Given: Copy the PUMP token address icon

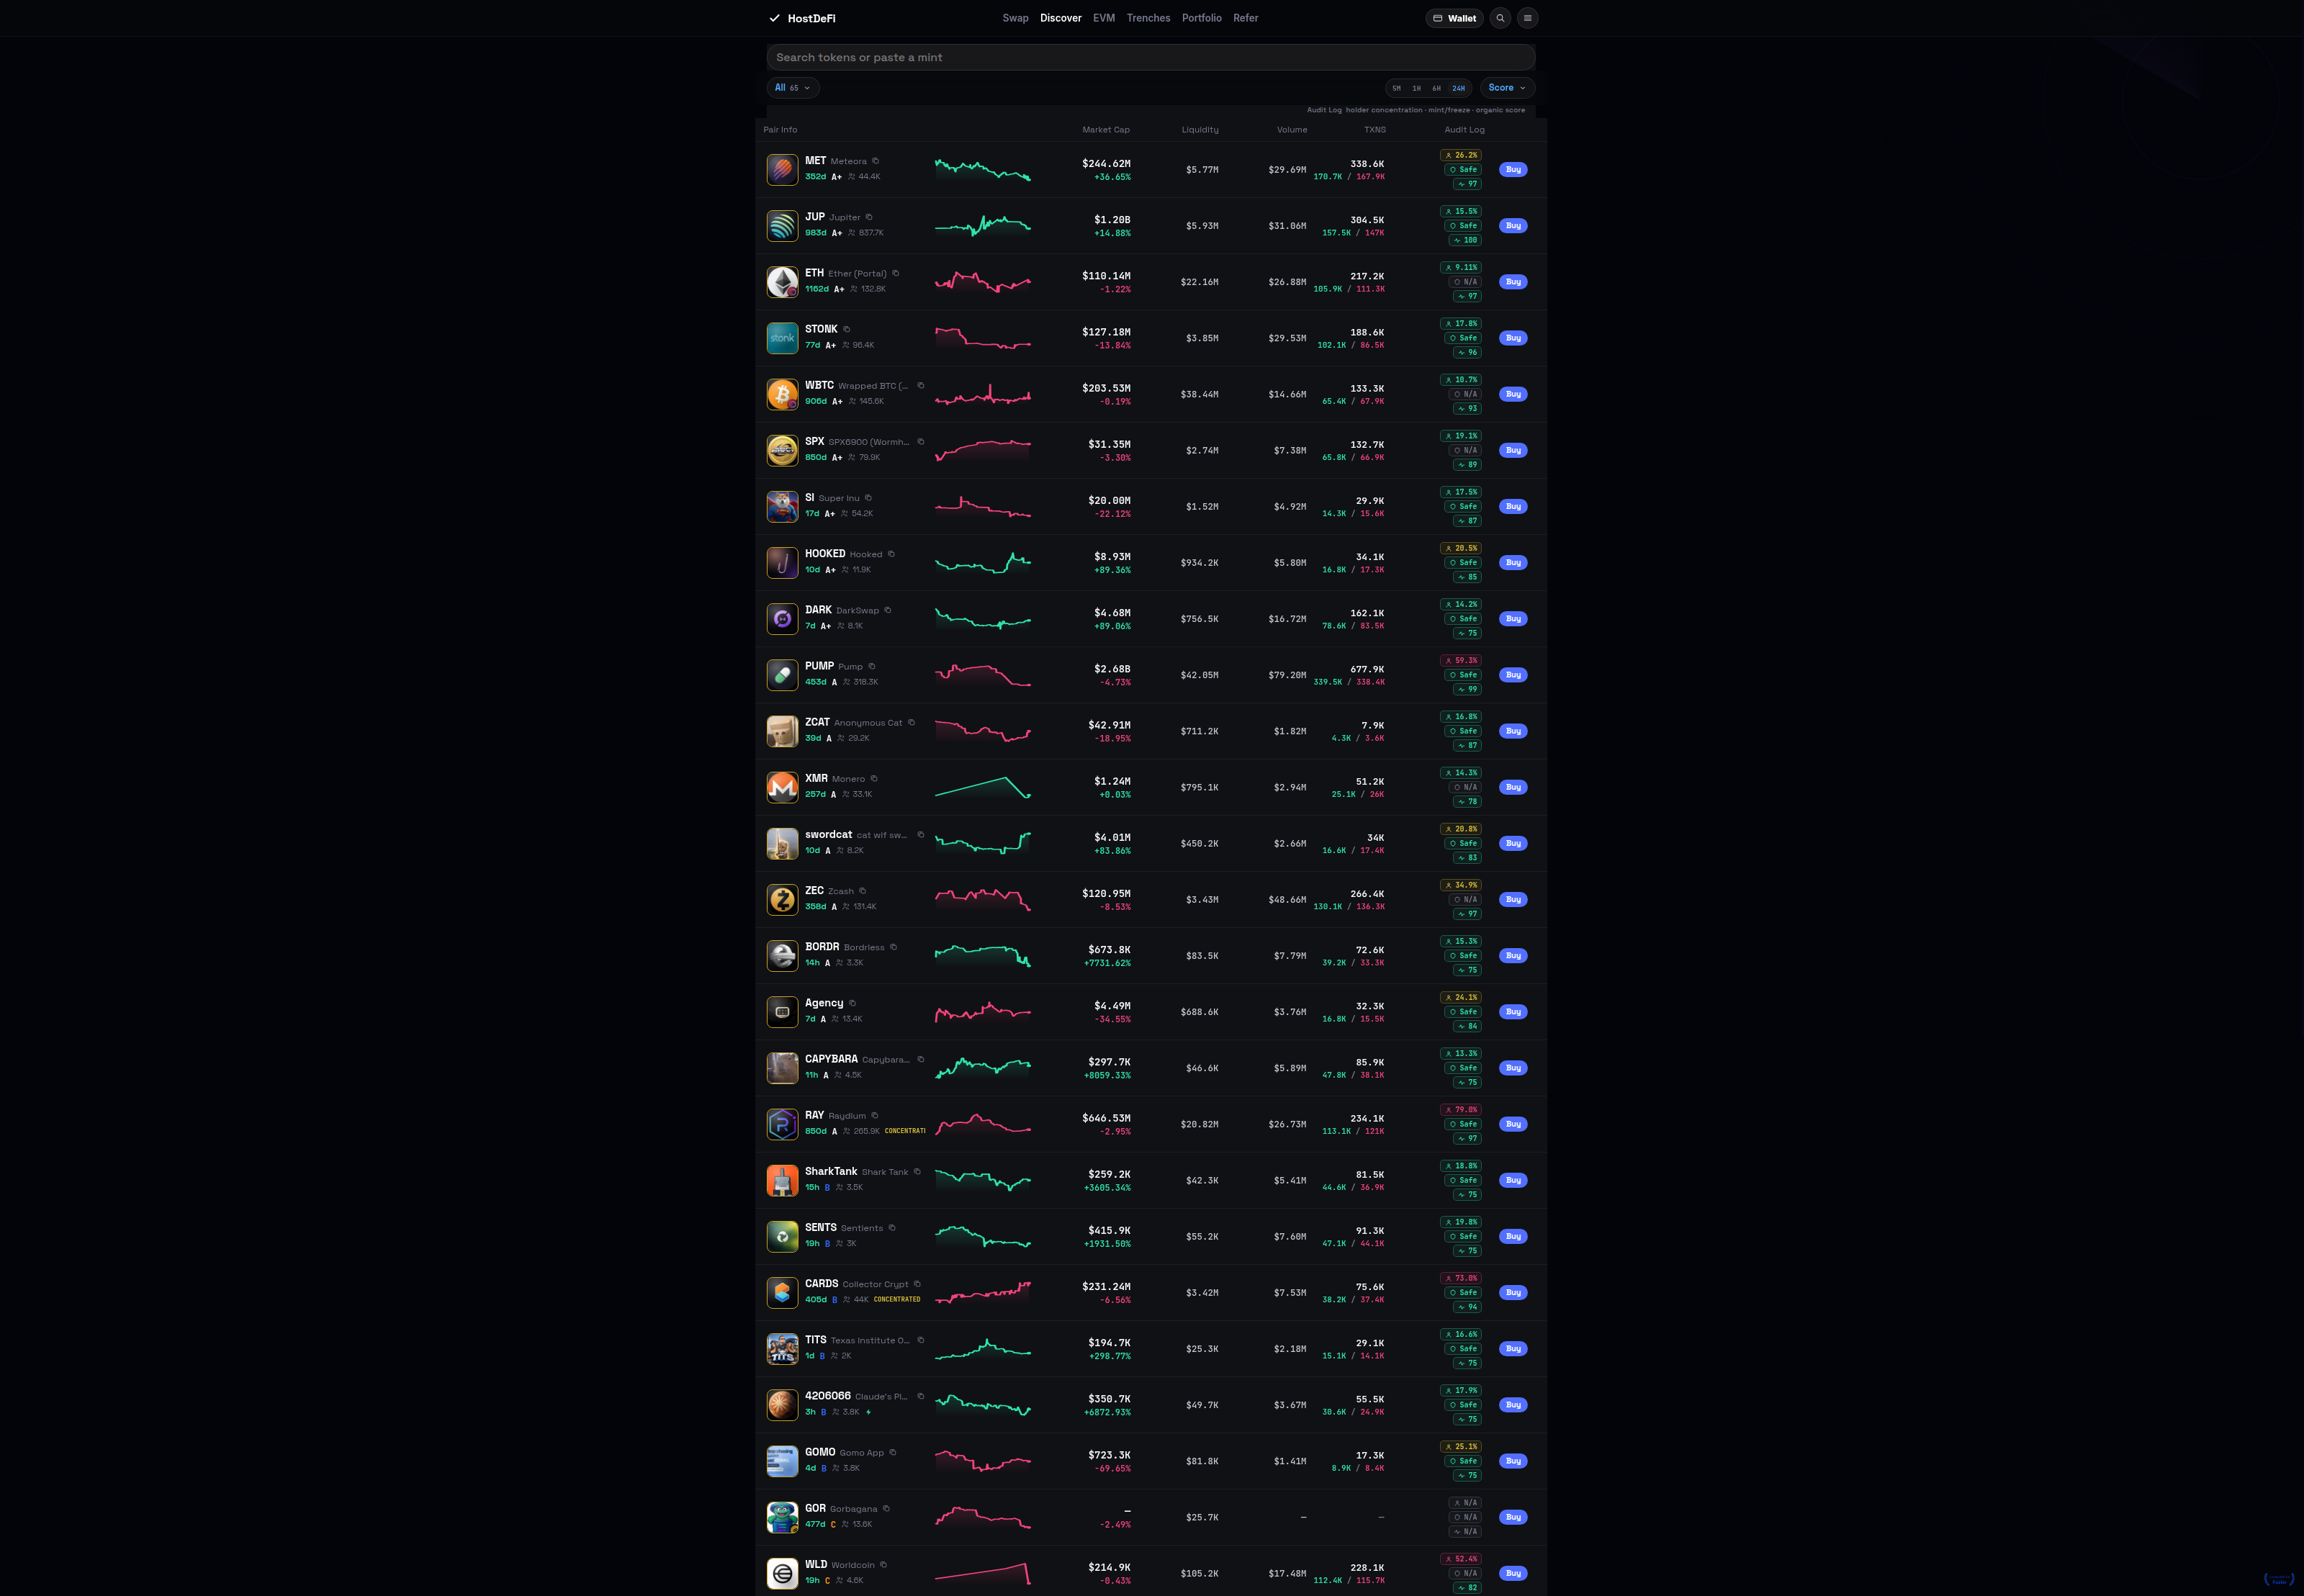Looking at the screenshot, I should click(x=872, y=666).
